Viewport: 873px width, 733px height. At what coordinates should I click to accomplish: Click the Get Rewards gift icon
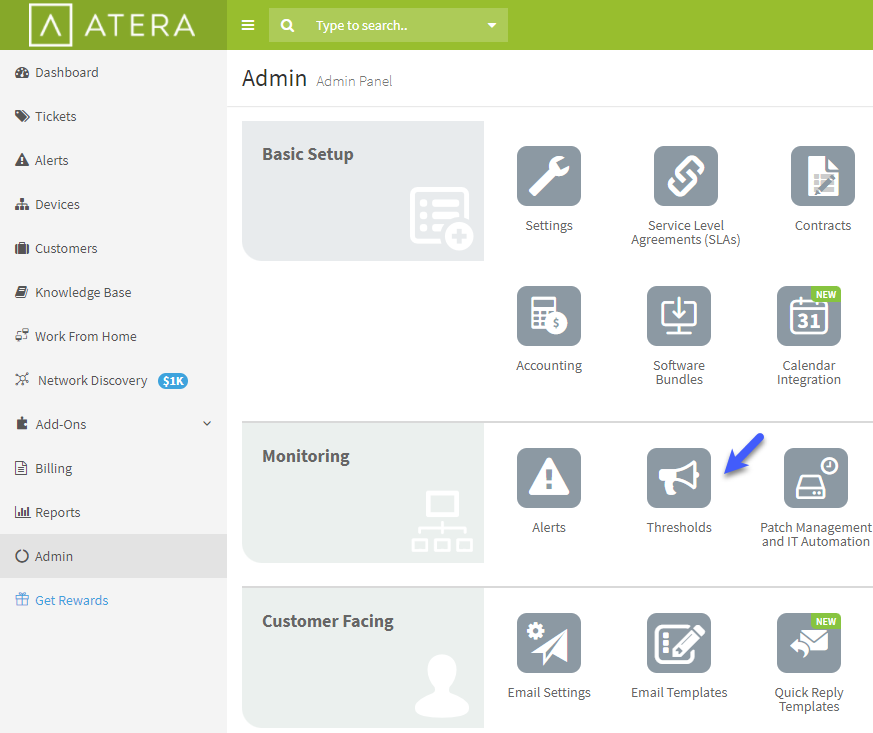coord(22,599)
